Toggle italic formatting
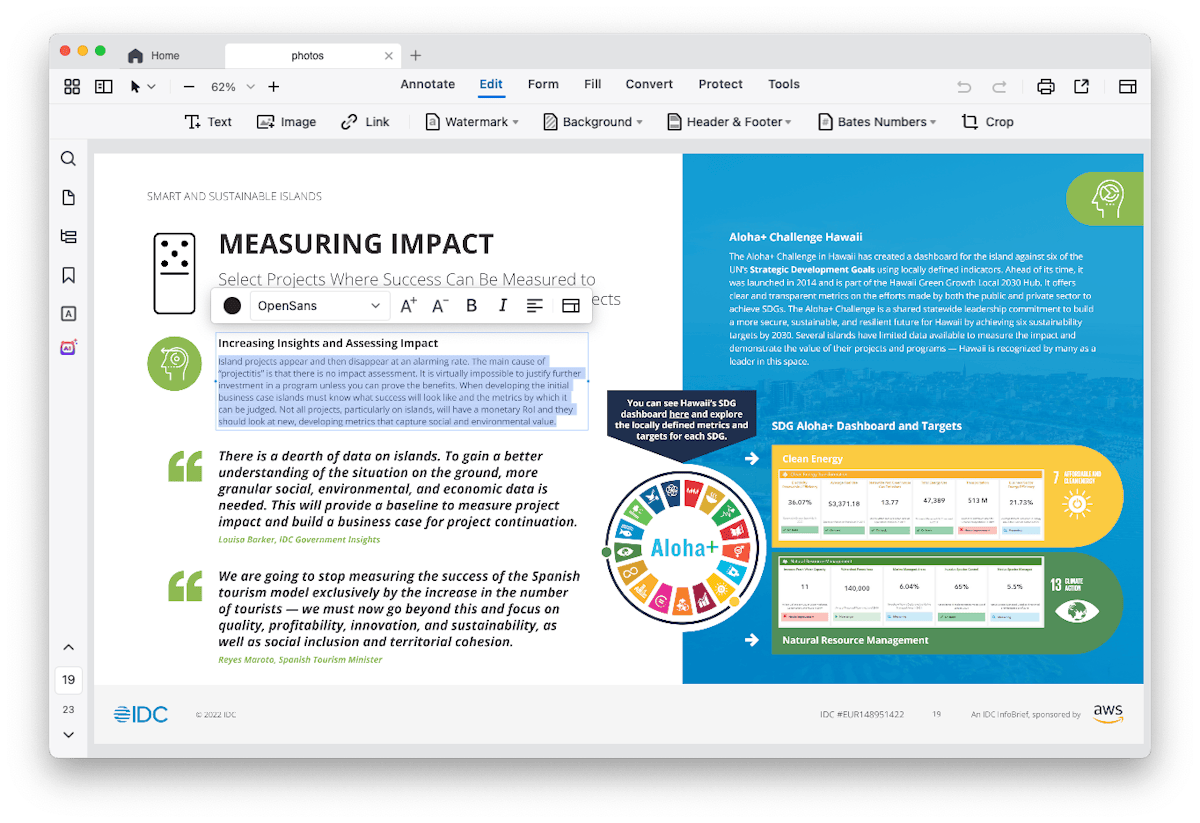Screen dimensions: 1200x823 [x=503, y=306]
